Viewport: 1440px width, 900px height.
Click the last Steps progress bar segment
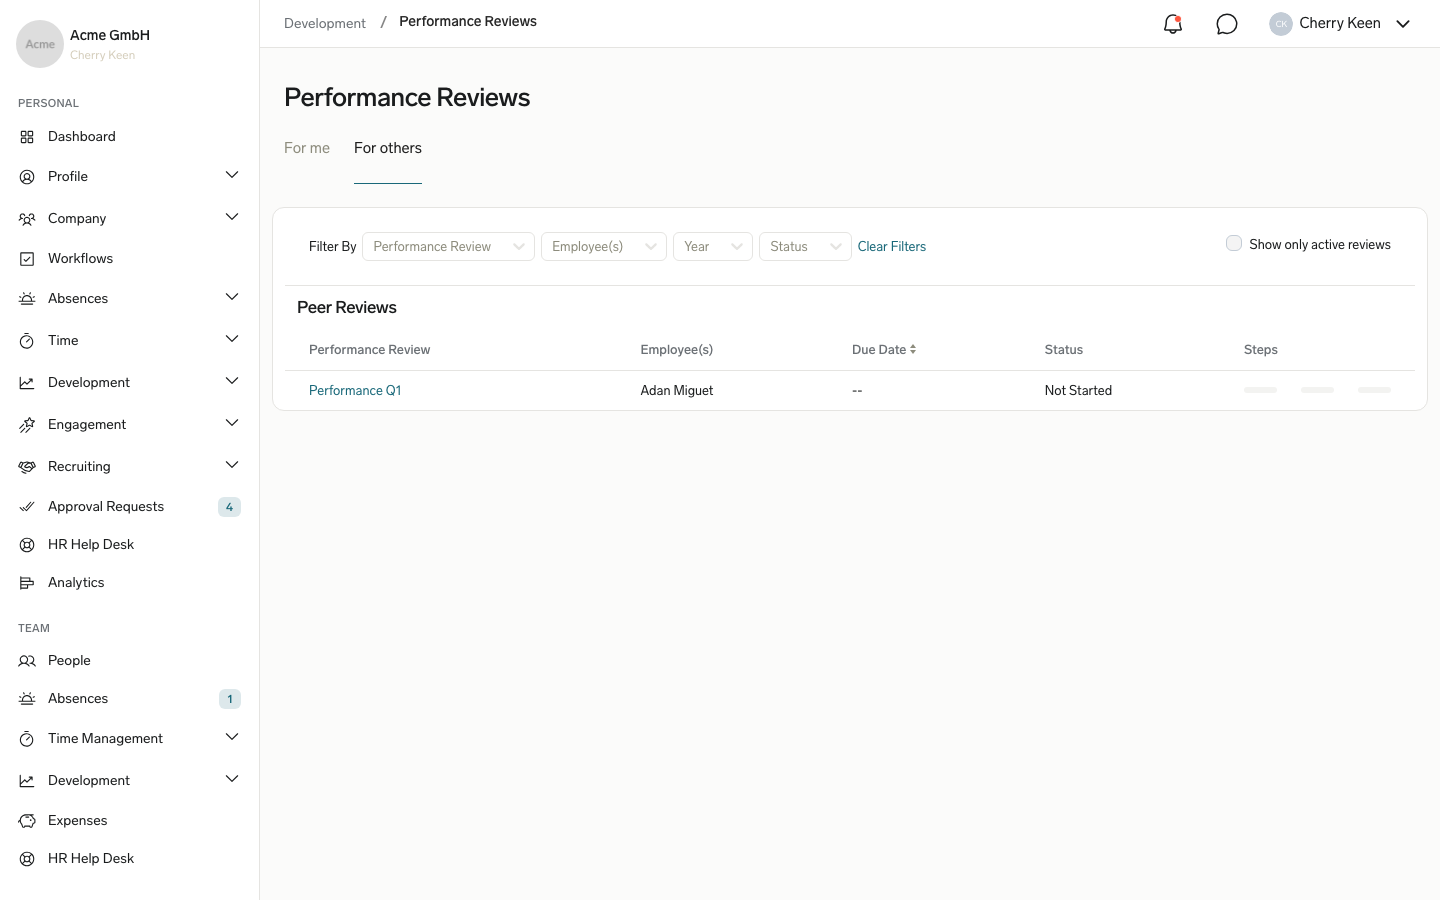coord(1374,390)
